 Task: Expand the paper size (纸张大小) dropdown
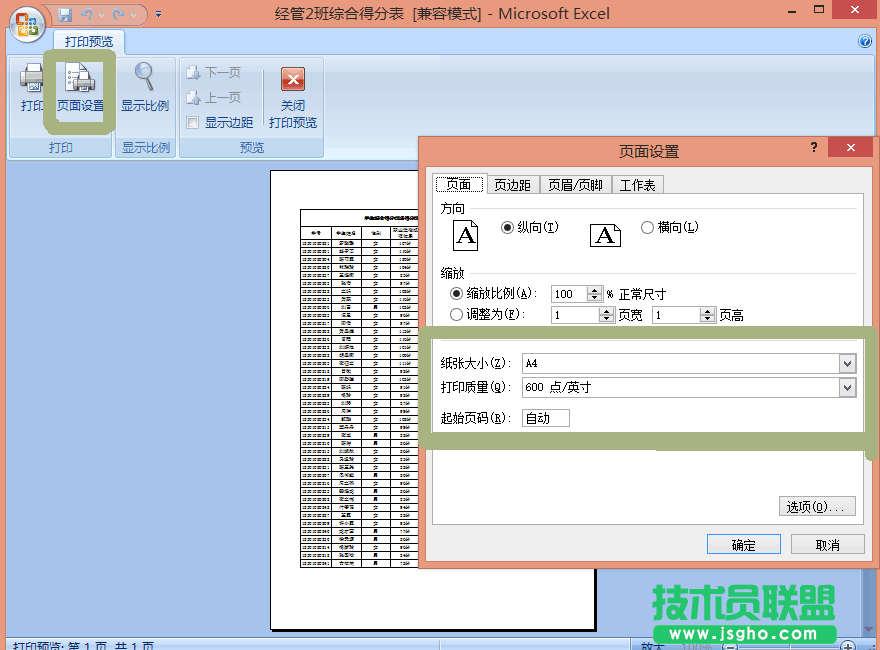coord(847,364)
